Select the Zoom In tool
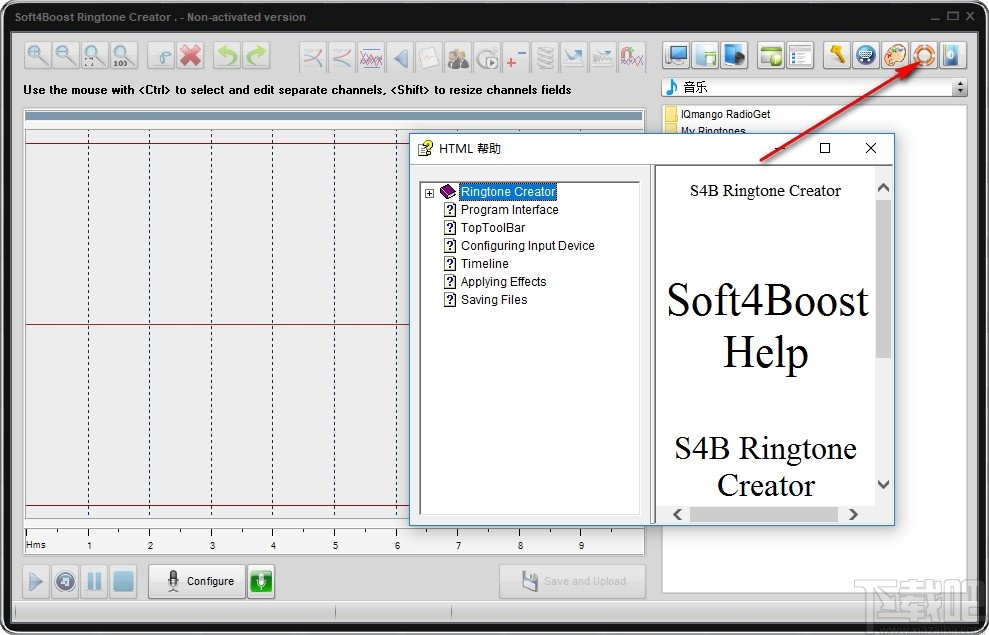989x635 pixels. pyautogui.click(x=37, y=55)
